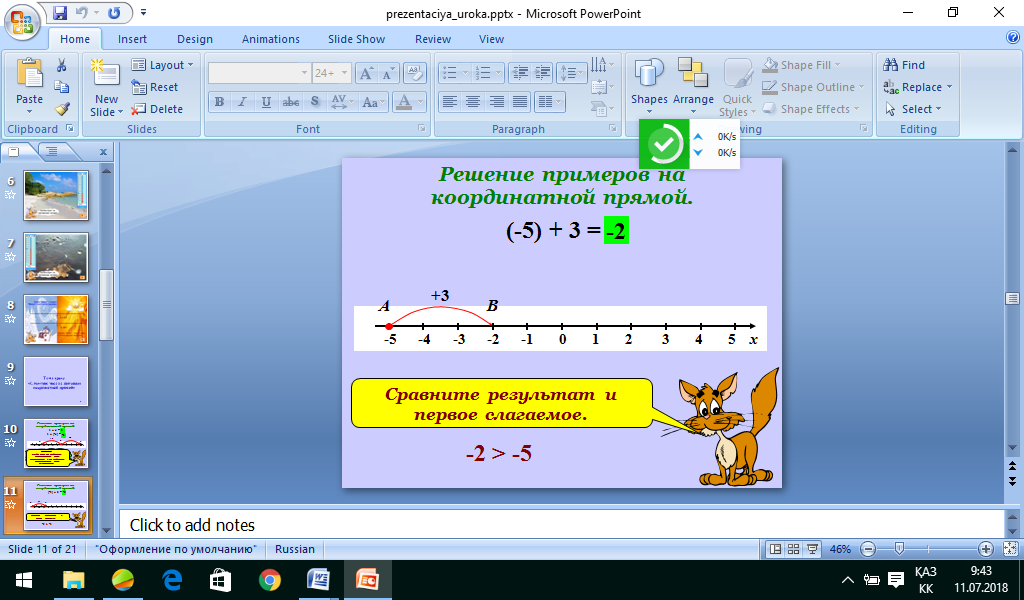Open Font Color dropdown arrow
The height and width of the screenshot is (600, 1024).
pos(420,102)
